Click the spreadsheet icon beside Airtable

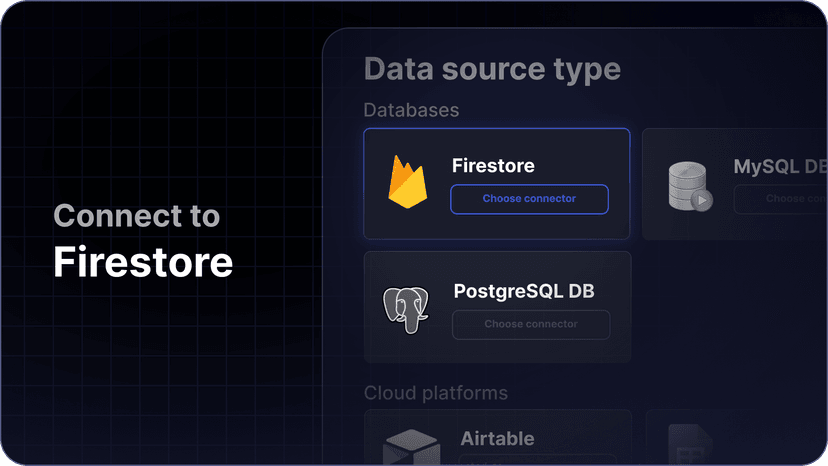[x=690, y=444]
